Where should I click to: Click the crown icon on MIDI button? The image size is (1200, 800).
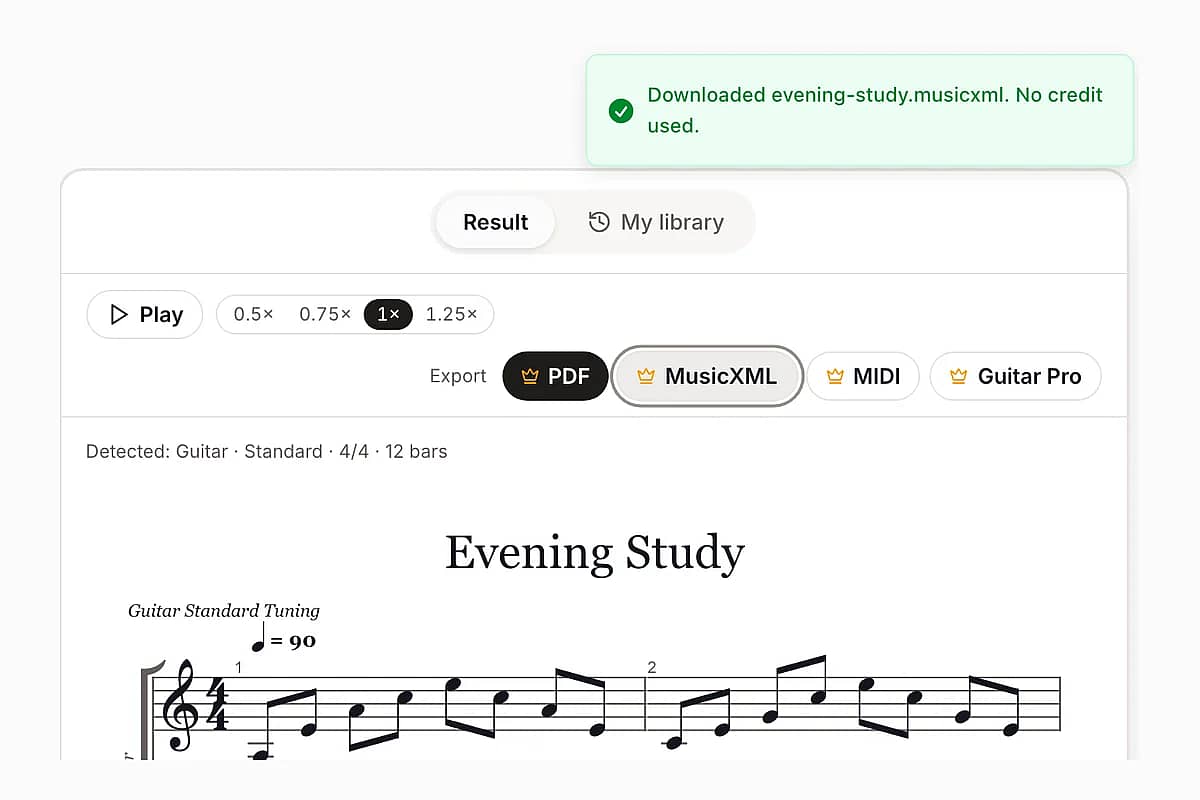835,377
